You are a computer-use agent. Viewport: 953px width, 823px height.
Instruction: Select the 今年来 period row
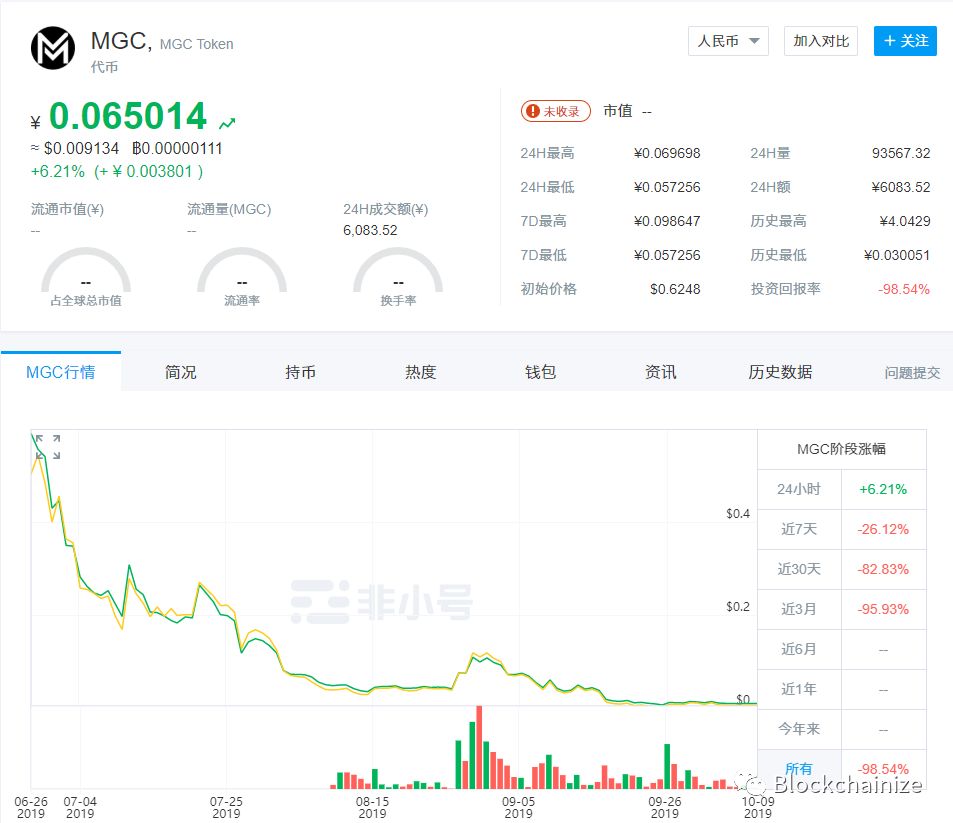coord(842,729)
